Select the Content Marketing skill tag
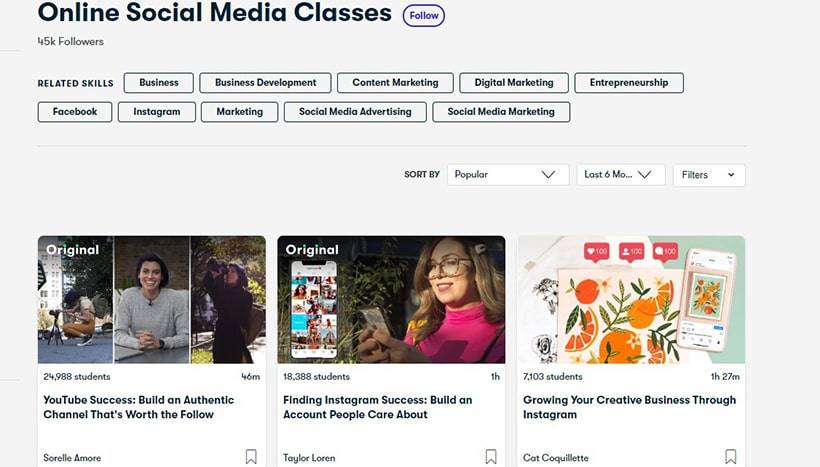The width and height of the screenshot is (820, 467). (x=395, y=83)
